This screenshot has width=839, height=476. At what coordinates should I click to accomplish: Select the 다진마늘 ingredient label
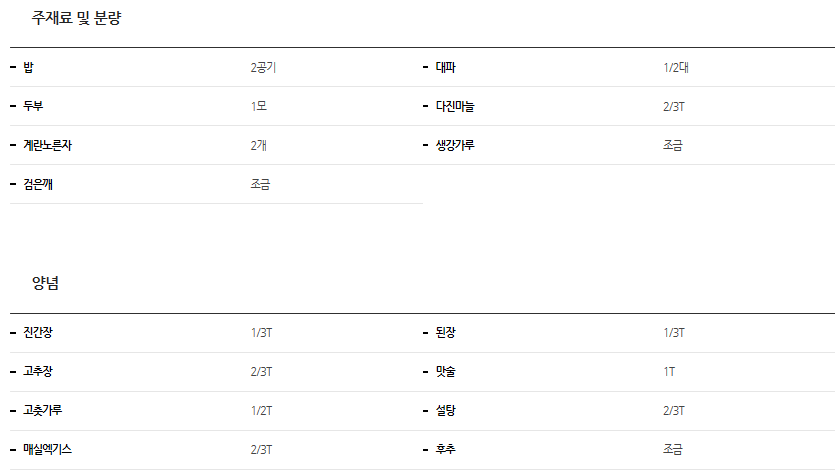455,107
